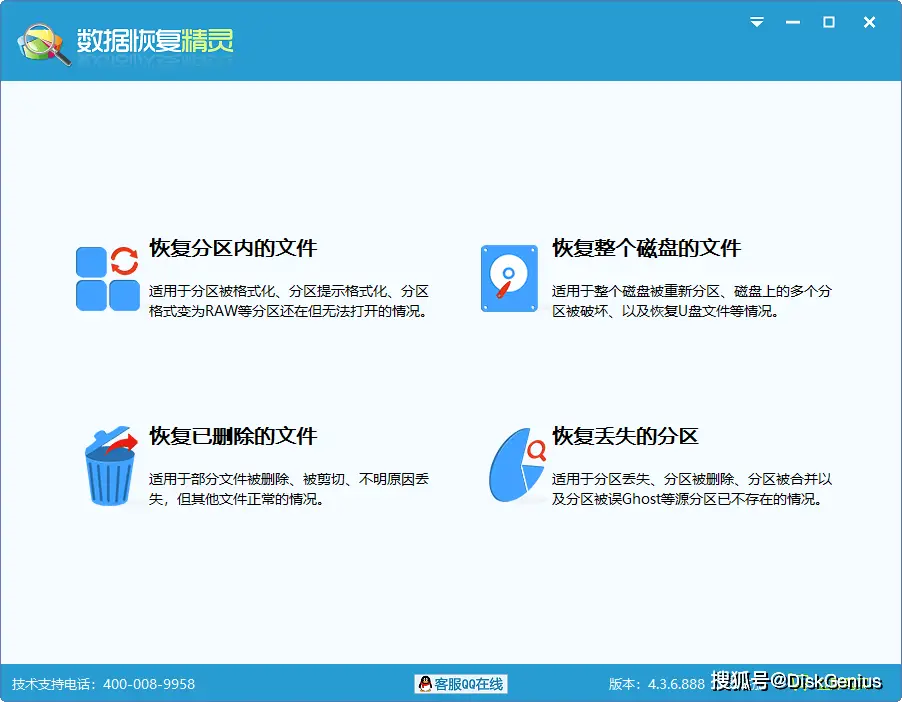Viewport: 902px width, 702px height.
Task: Select the 恢复整个磁盘的文件 recovery mode
Action: pos(644,248)
